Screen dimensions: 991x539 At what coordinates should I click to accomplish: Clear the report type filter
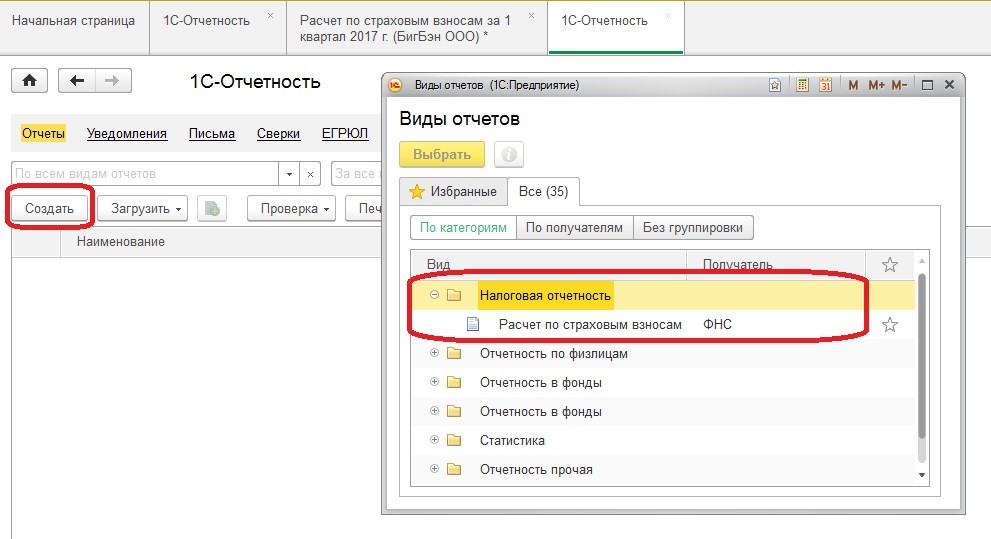point(310,174)
